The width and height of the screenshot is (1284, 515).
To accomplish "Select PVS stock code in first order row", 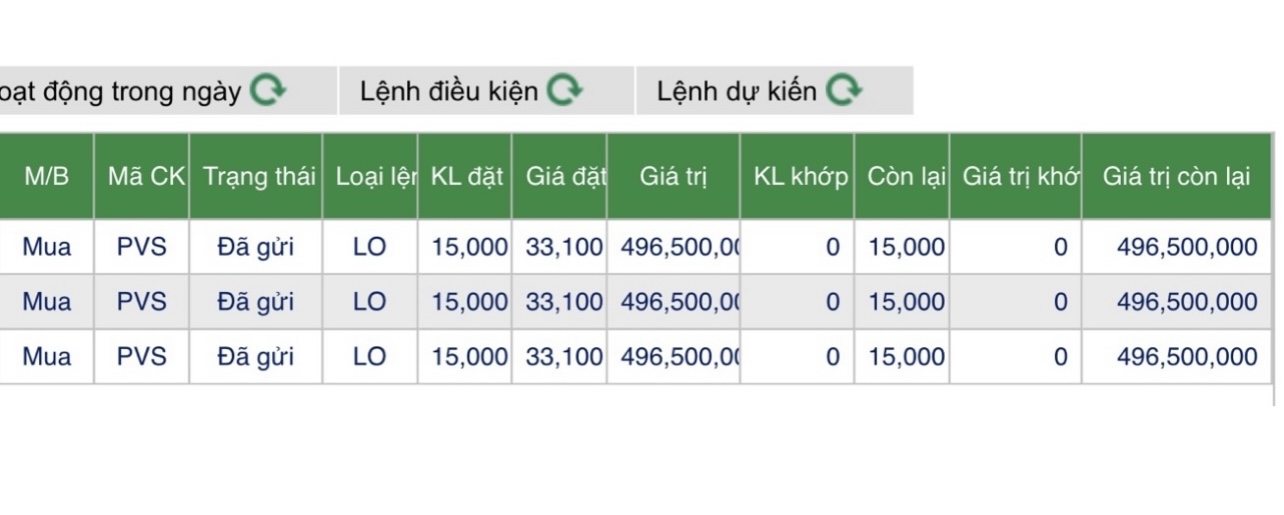I will (142, 247).
